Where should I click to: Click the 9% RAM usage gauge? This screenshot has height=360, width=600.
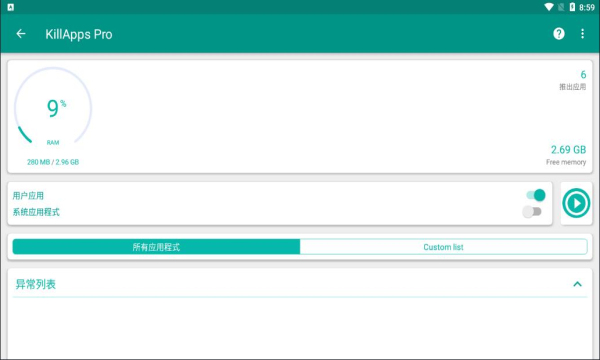[x=53, y=108]
